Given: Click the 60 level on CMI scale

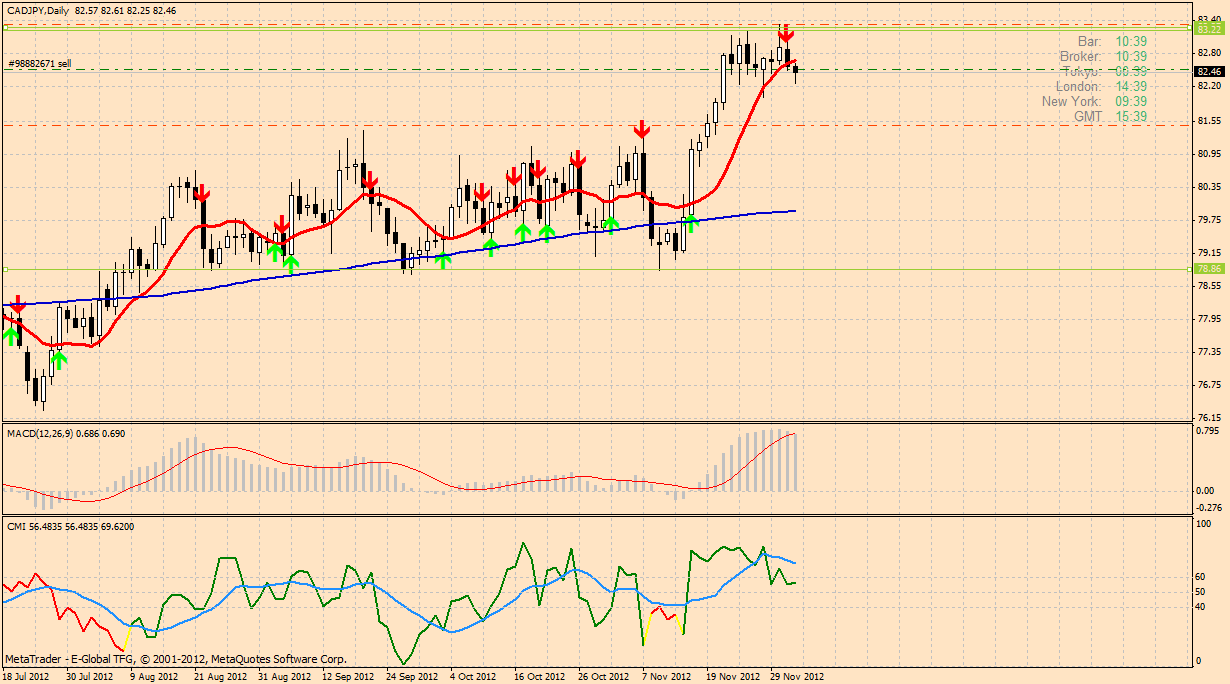Looking at the screenshot, I should tap(1202, 577).
